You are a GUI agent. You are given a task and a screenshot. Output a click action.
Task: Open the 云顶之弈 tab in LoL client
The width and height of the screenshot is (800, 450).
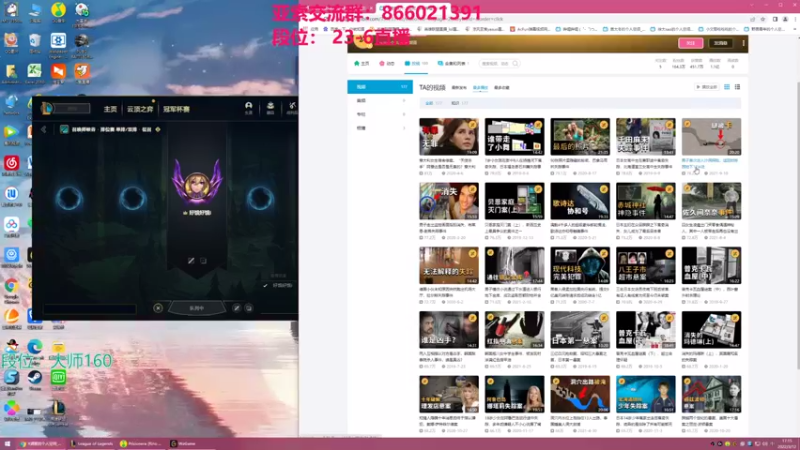140,109
